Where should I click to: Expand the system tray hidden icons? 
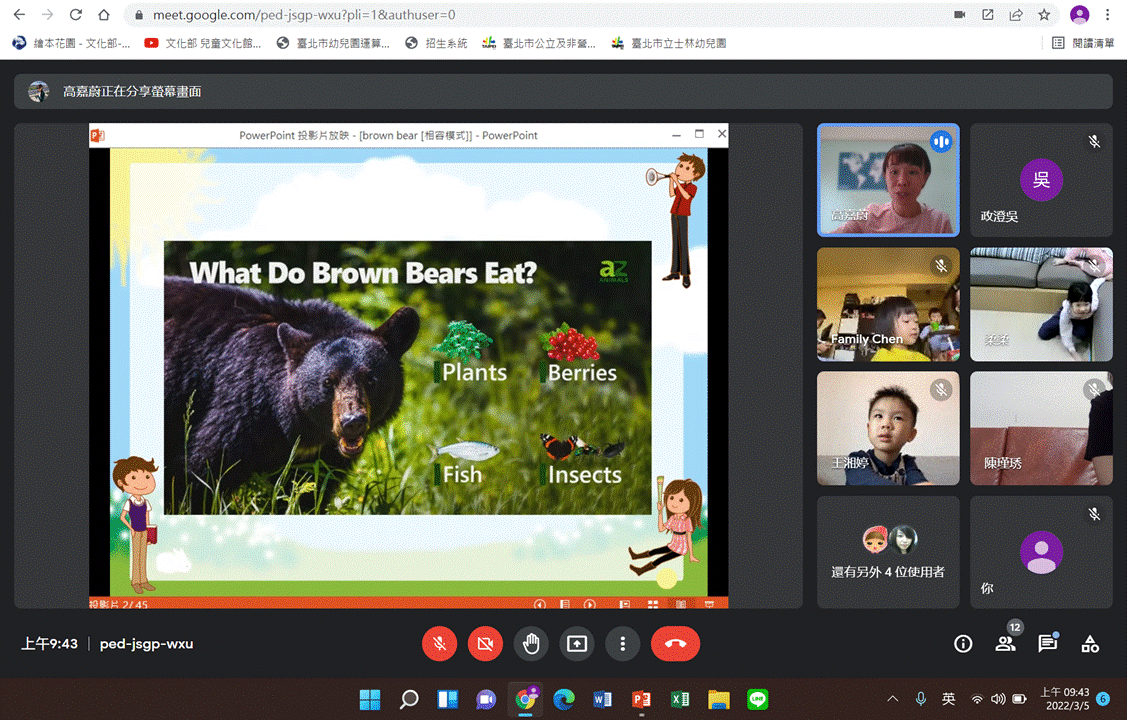tap(893, 699)
